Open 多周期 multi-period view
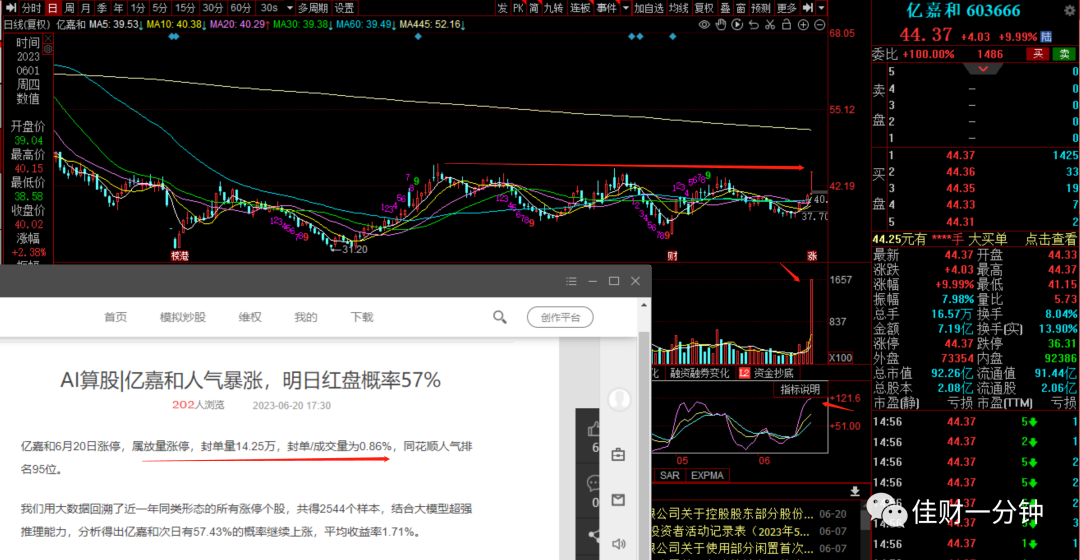Screen dimensions: 1080x560 tap(313, 8)
